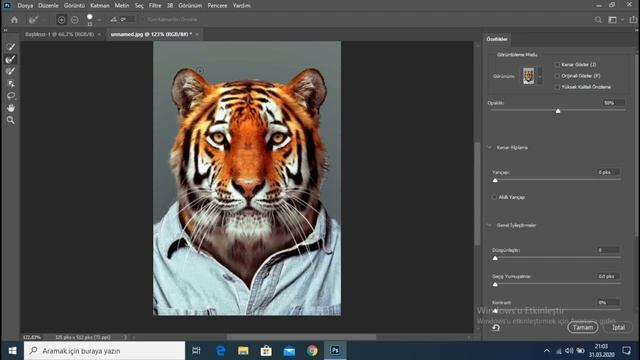Click the Yarıçap slider handle

[495, 180]
